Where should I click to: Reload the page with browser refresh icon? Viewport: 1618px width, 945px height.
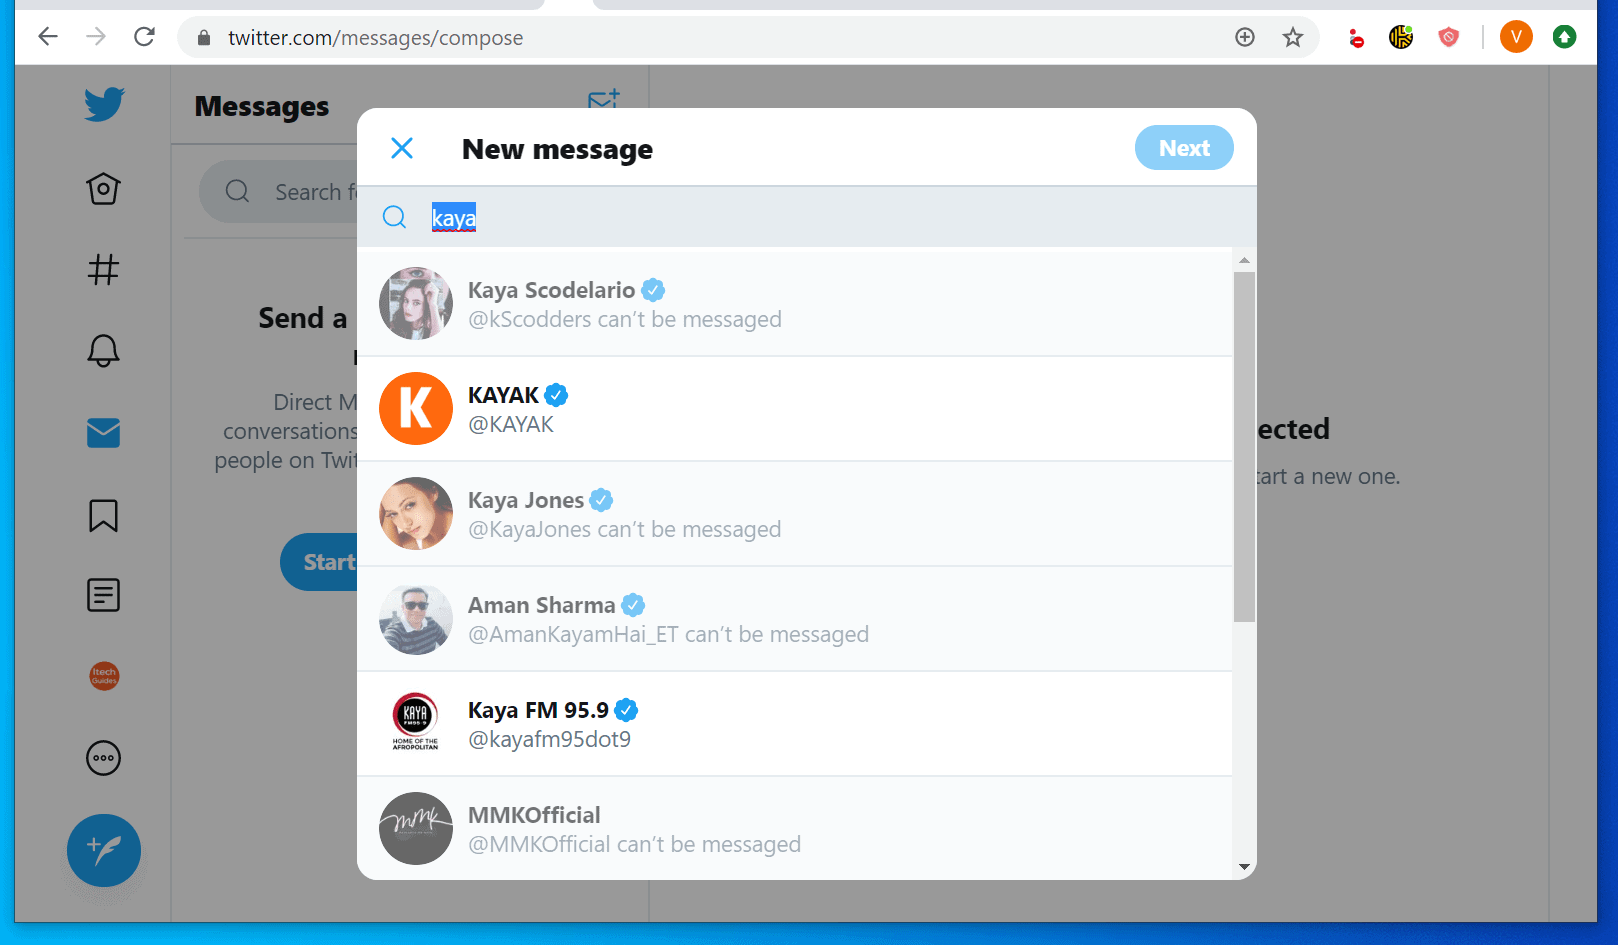point(144,37)
